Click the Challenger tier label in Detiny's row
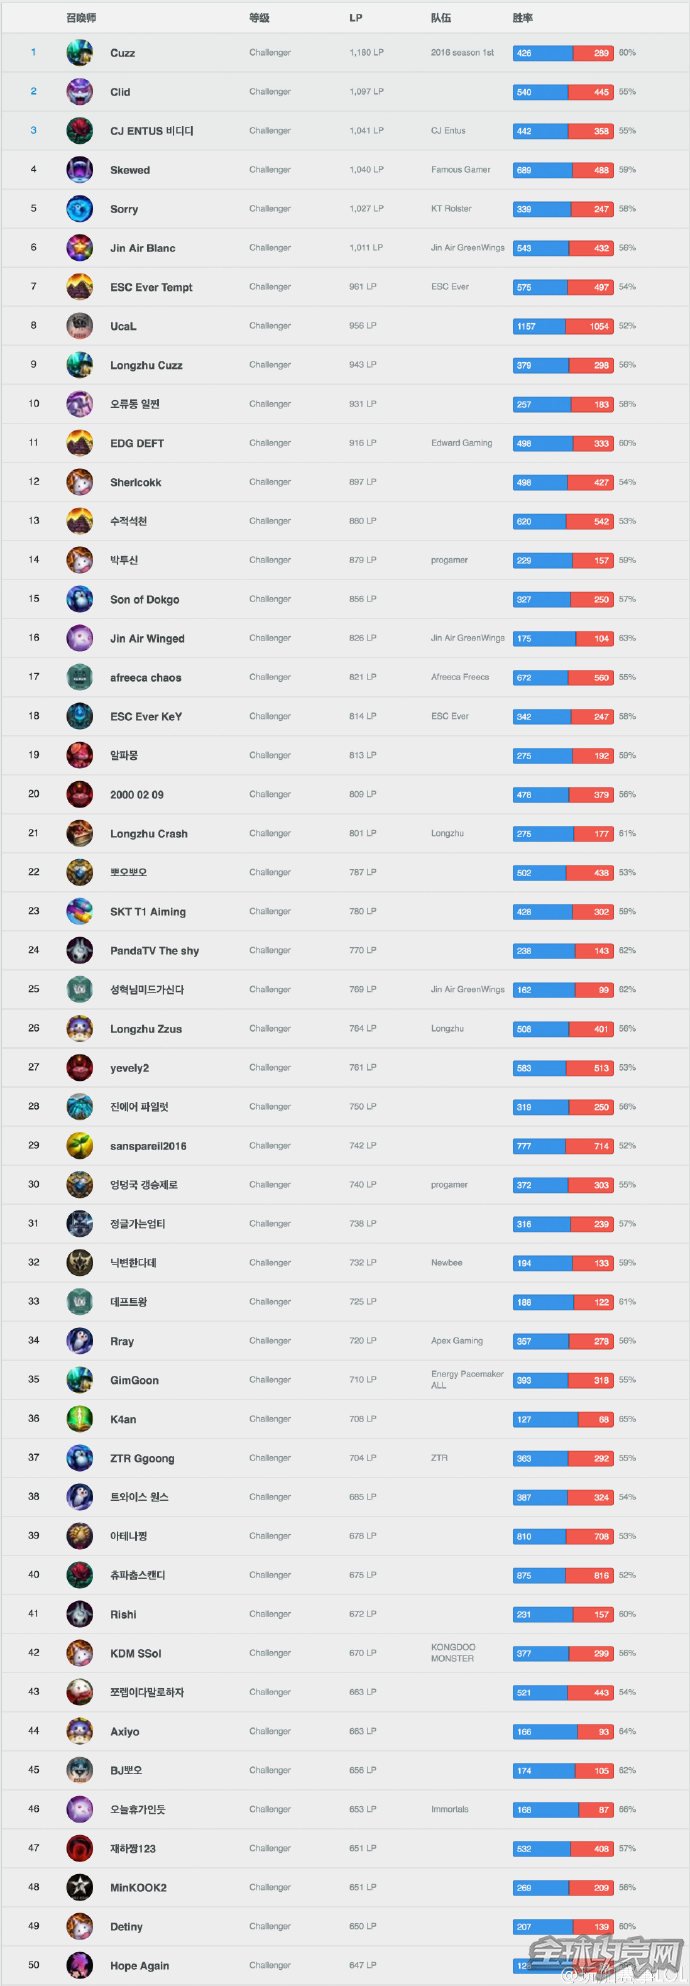 [270, 1926]
